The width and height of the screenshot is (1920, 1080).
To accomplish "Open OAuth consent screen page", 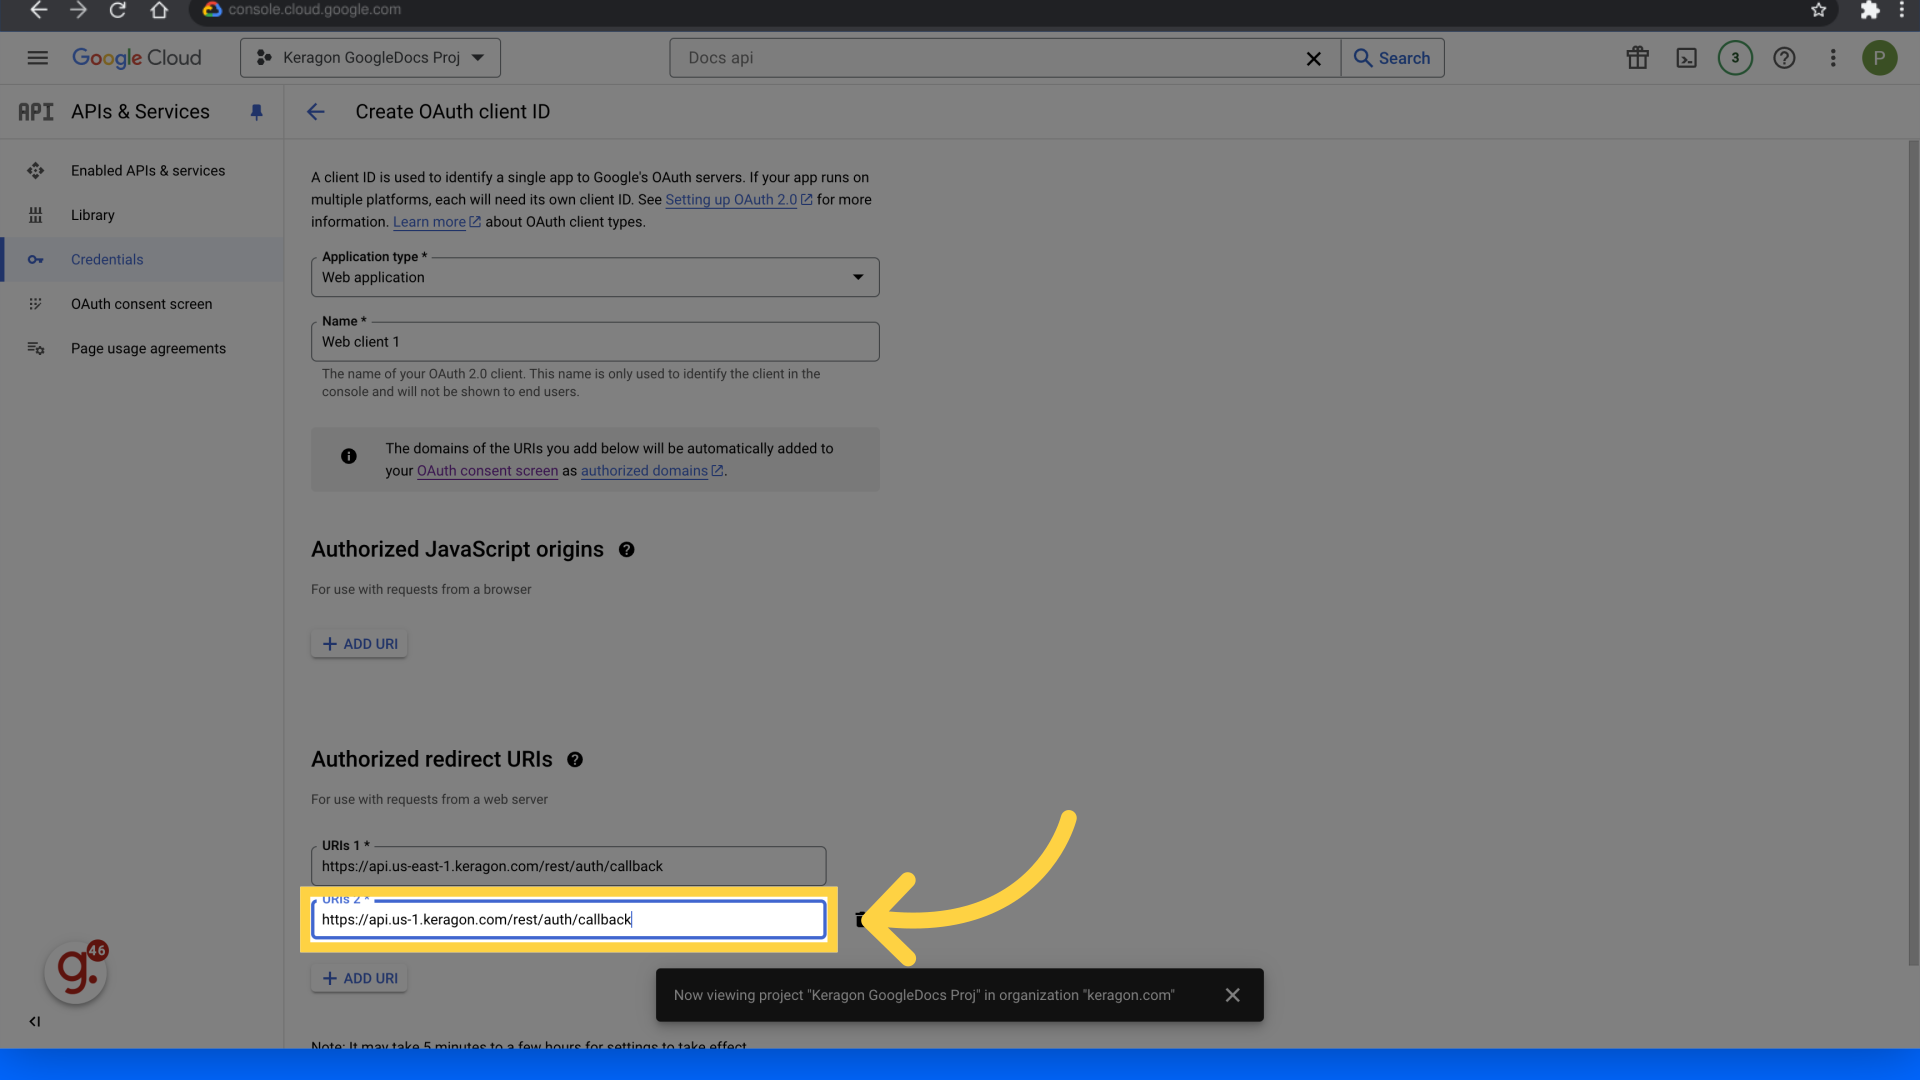I will point(142,304).
